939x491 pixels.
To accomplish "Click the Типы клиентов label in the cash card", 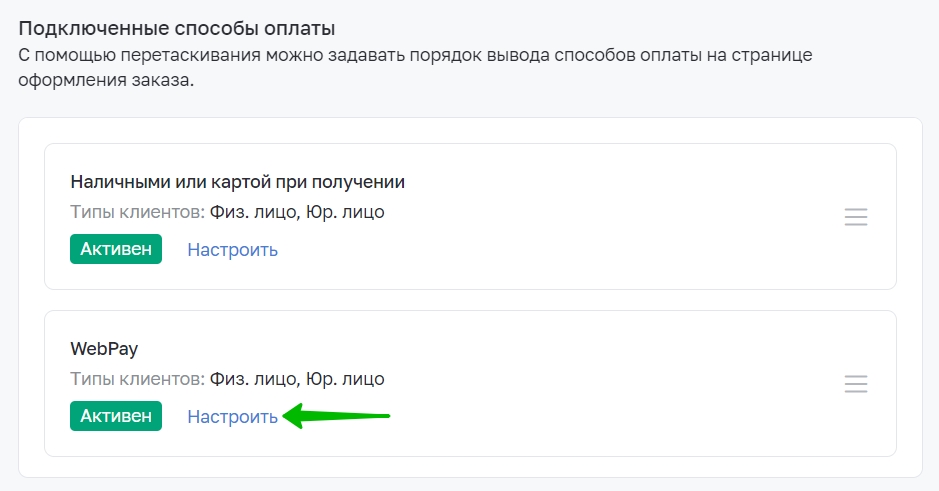I will click(138, 212).
